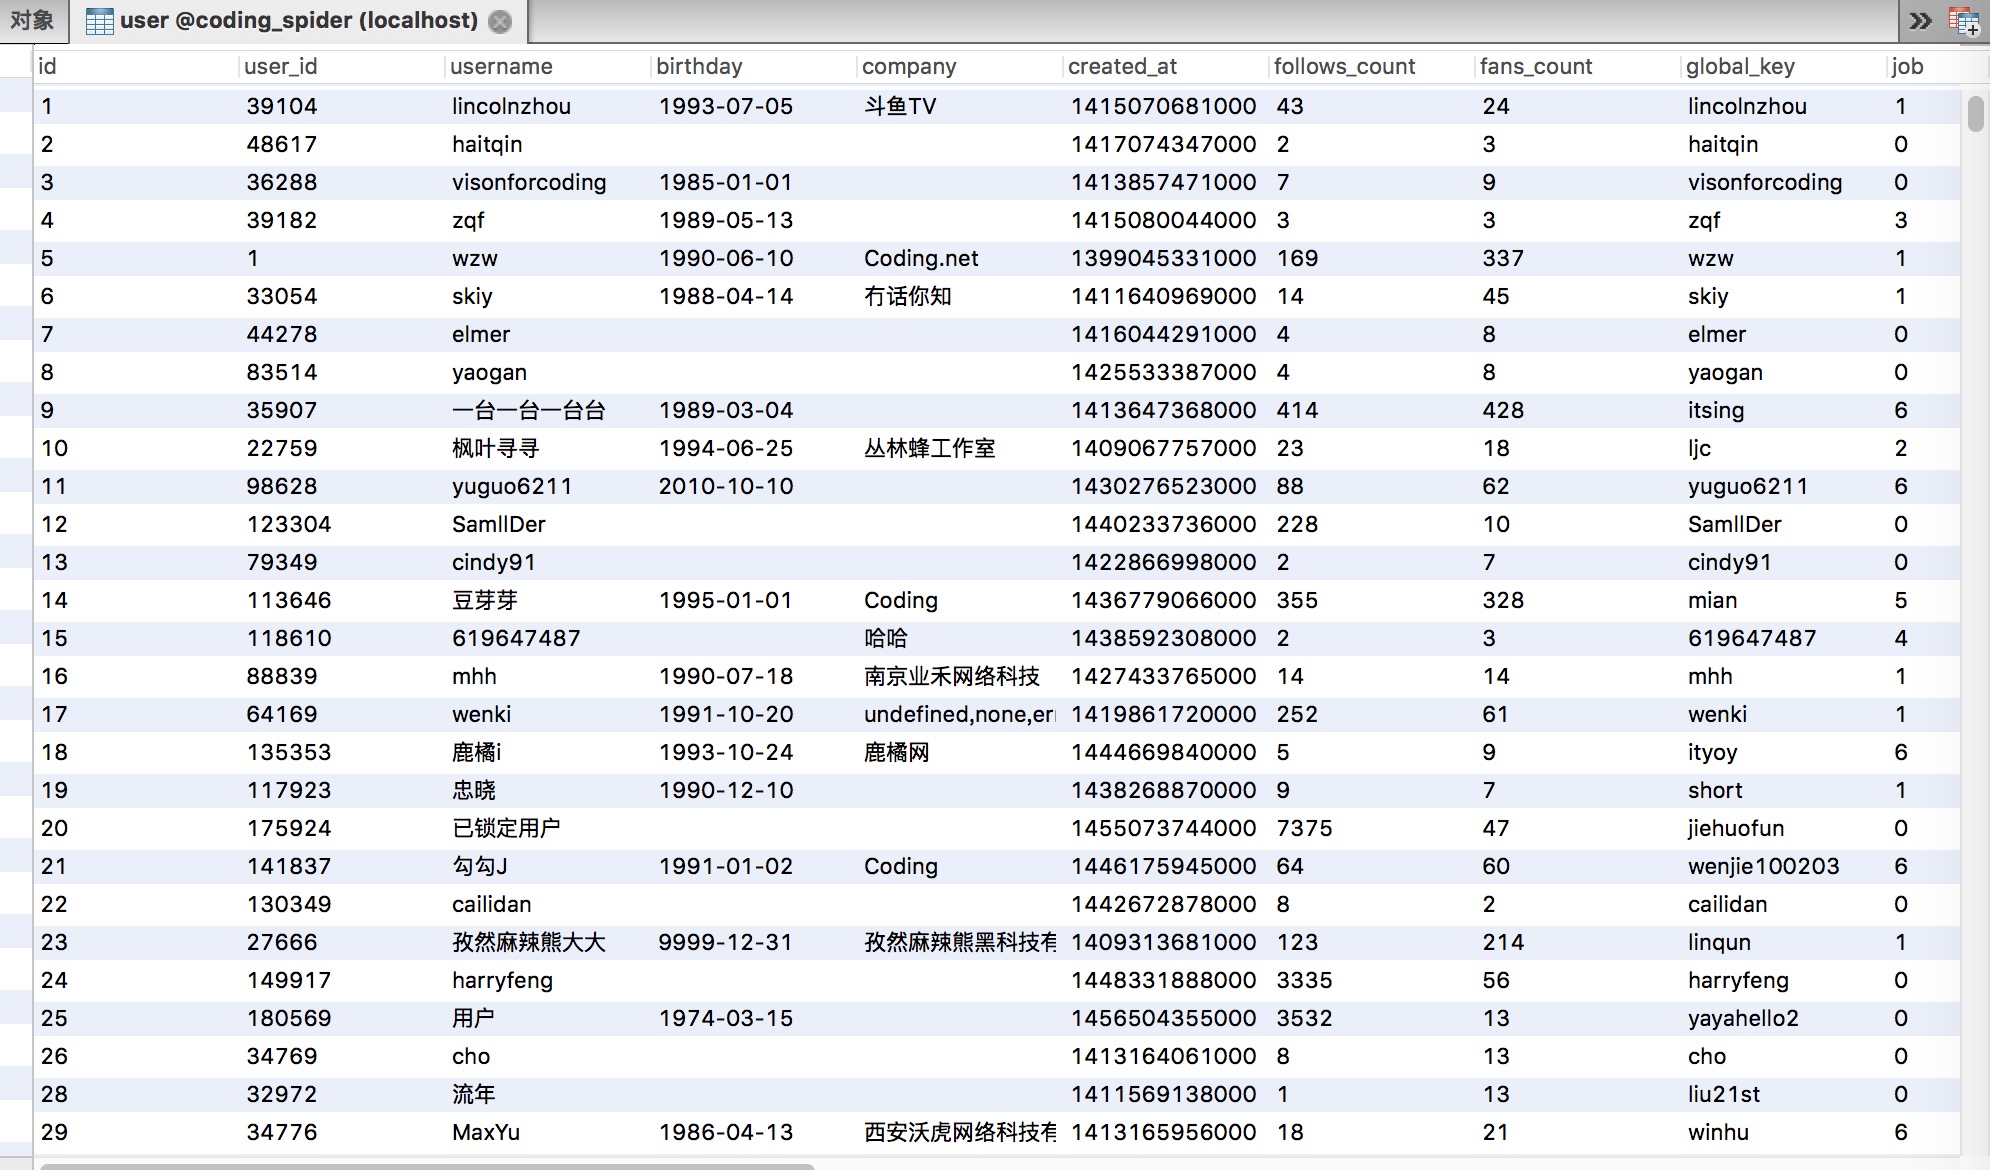Click the horizontal scrollbar thumb at the bottom
This screenshot has width=1990, height=1170.
(x=428, y=1166)
